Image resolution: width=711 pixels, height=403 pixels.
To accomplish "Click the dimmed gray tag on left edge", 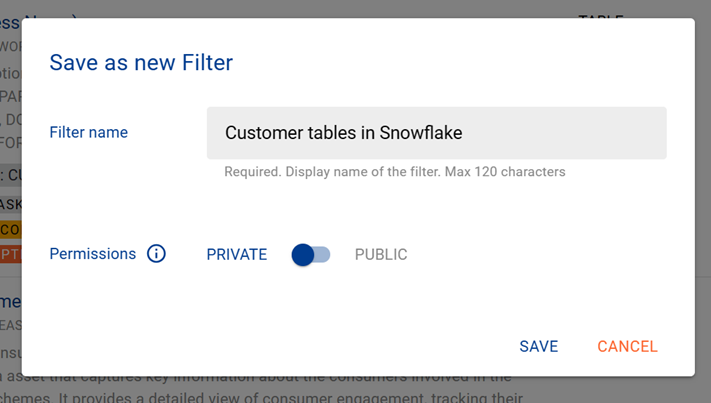I will coord(10,176).
